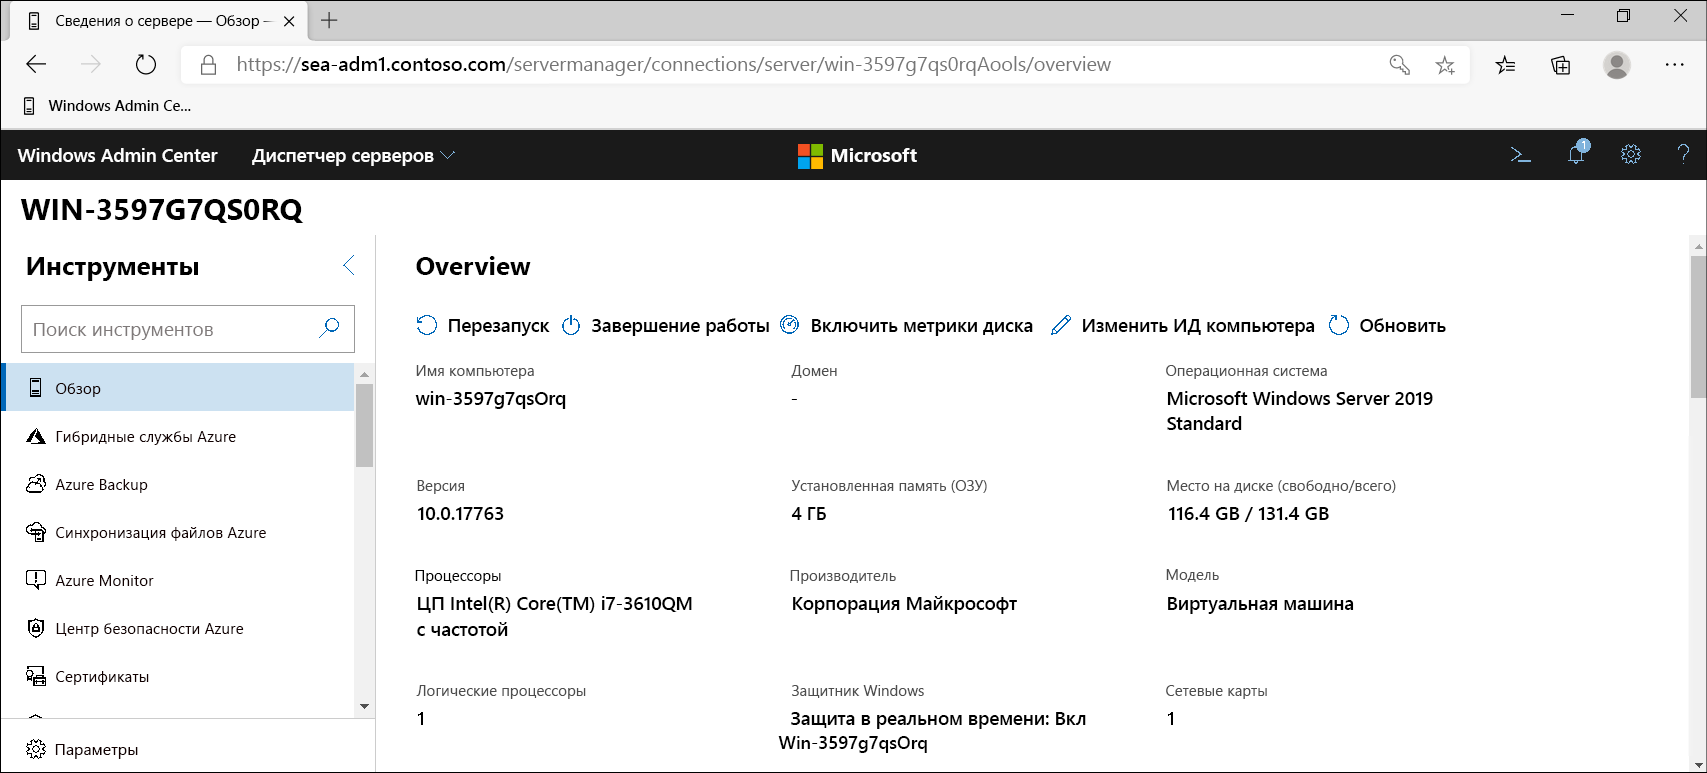Open the Windows Admin Ce... bookmark
Screen dimensions: 1707x773
click(107, 105)
